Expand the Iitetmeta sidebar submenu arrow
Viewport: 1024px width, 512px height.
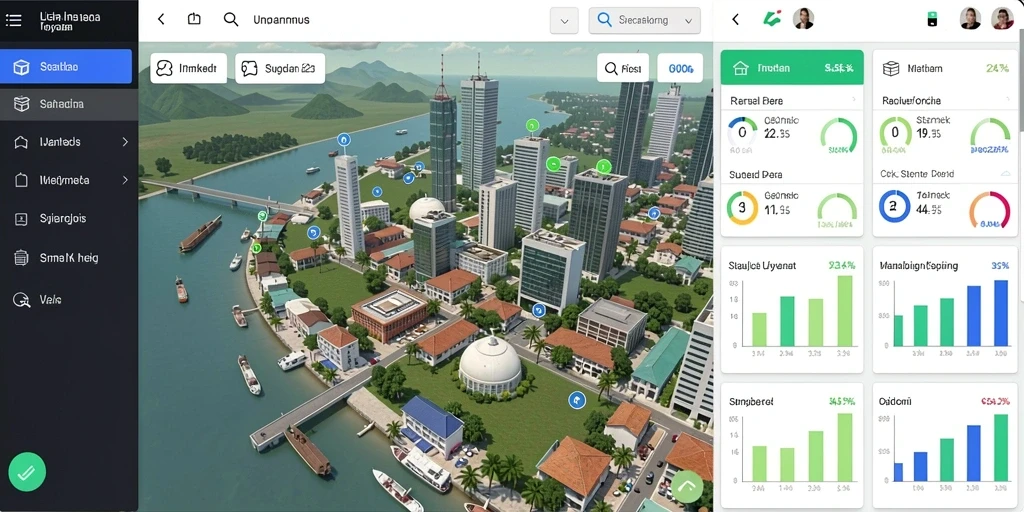[x=125, y=180]
